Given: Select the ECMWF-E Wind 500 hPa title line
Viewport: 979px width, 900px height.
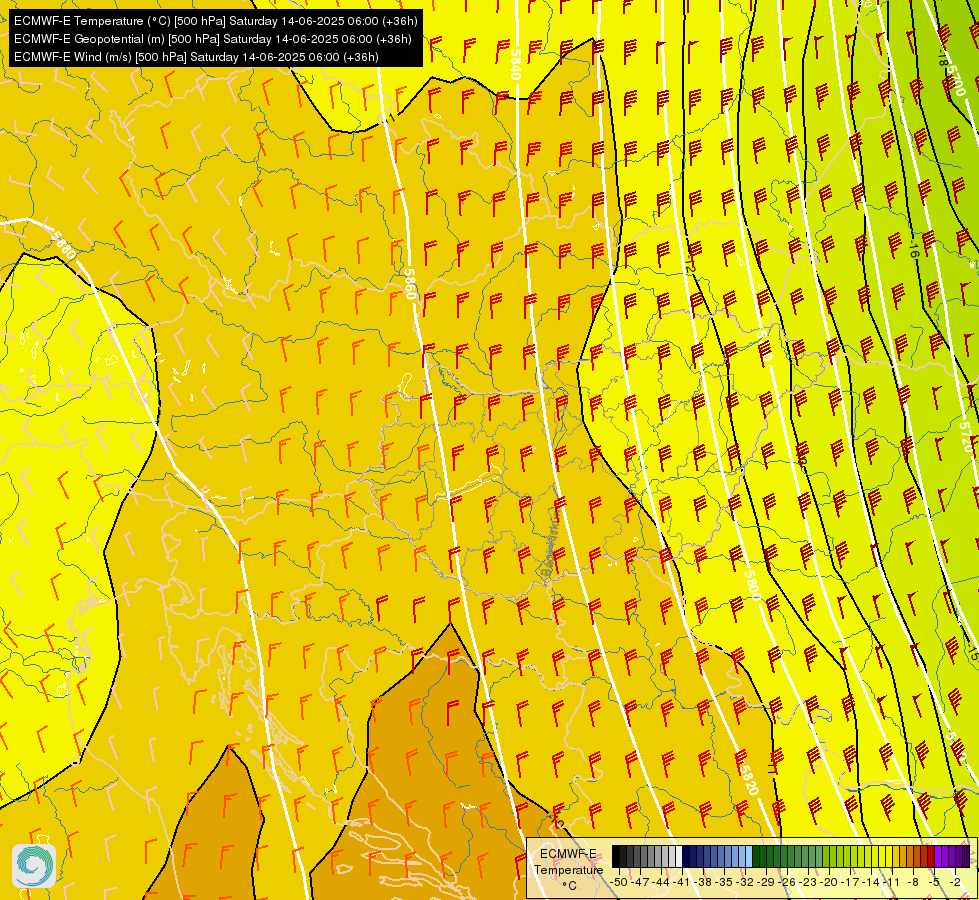Looking at the screenshot, I should click(x=196, y=57).
